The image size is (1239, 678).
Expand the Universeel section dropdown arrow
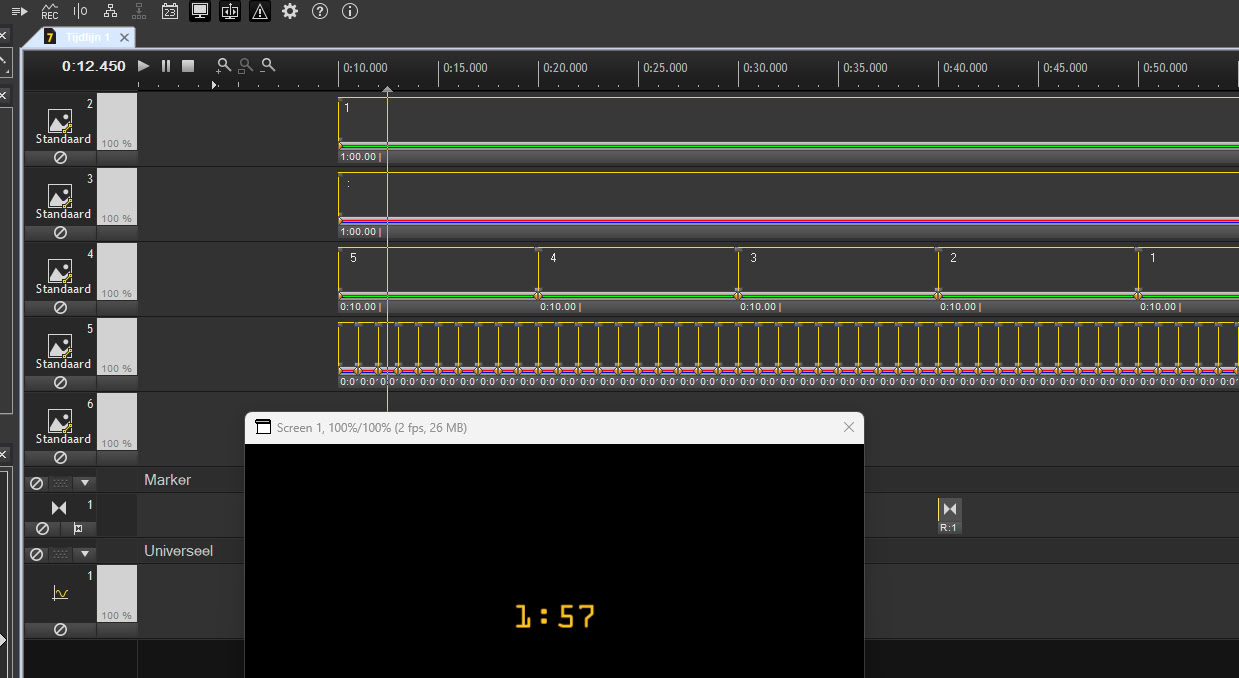tap(85, 554)
